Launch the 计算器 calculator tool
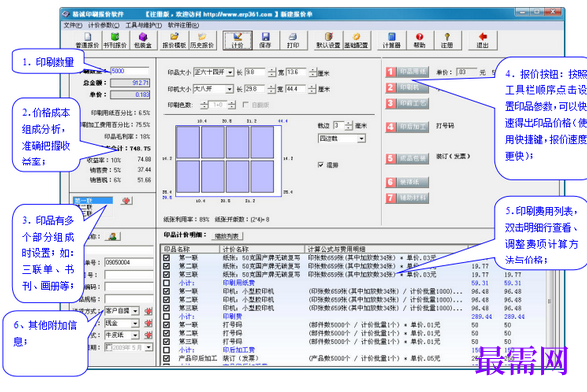The image size is (587, 392). pos(392,40)
